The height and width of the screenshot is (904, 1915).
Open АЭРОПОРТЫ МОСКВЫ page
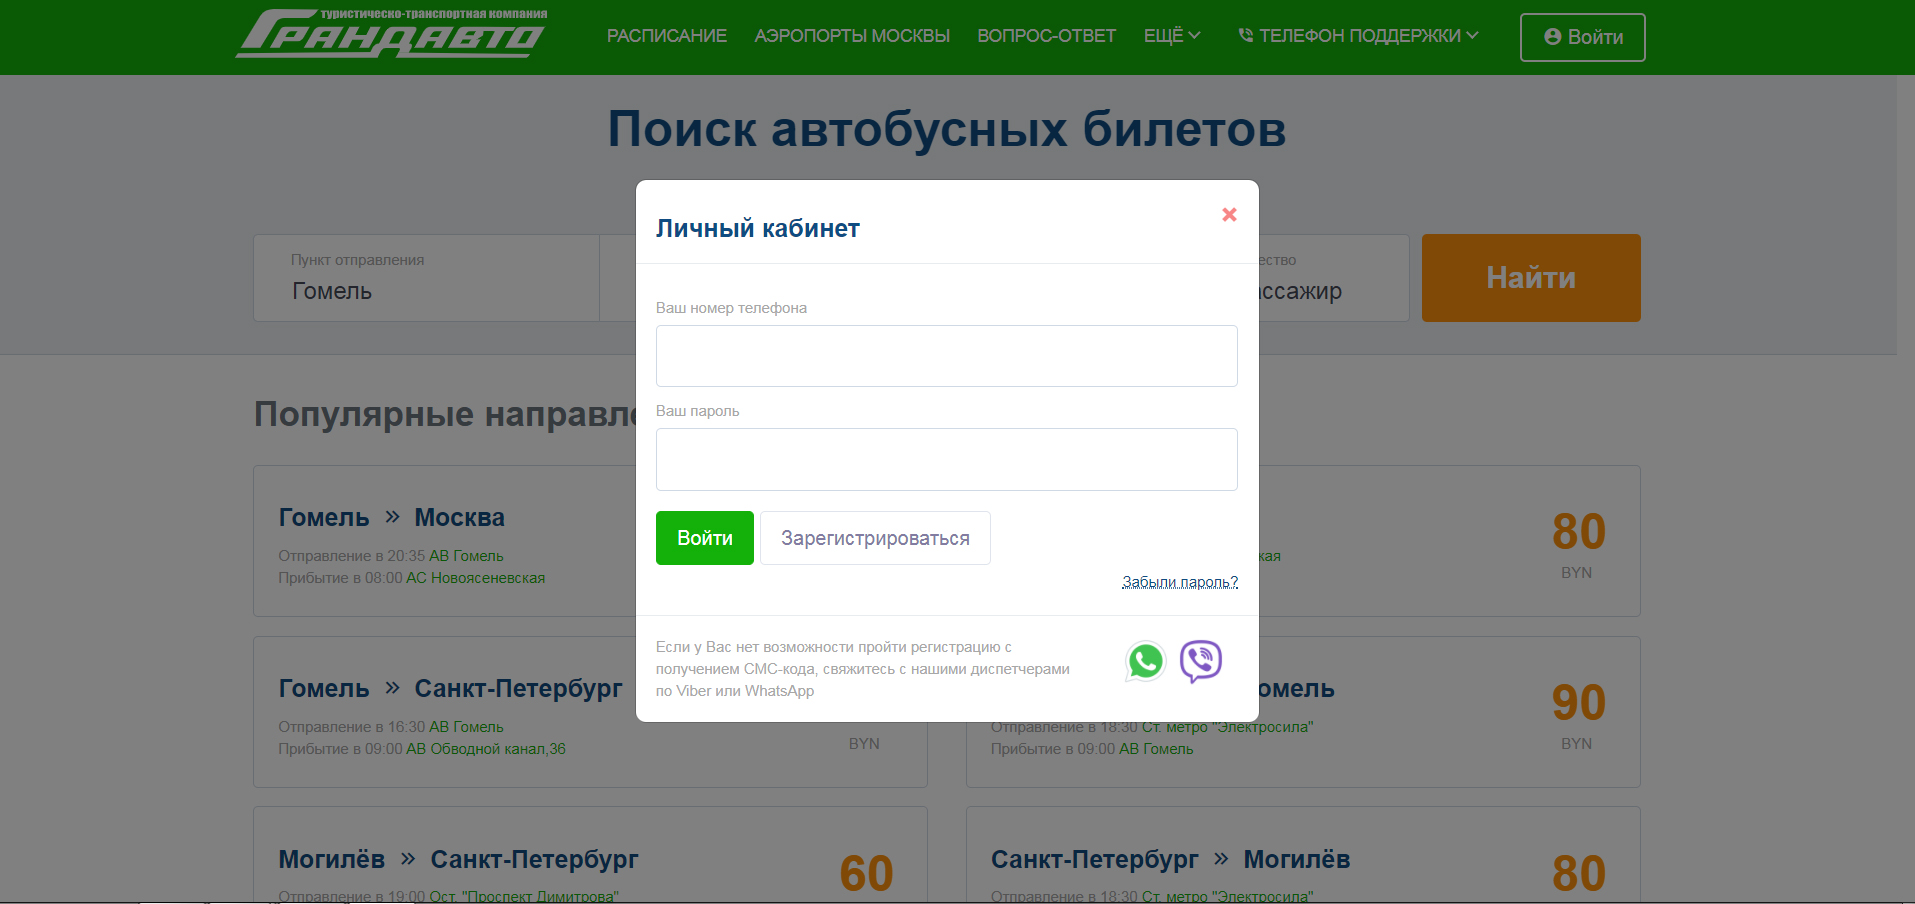tap(852, 36)
